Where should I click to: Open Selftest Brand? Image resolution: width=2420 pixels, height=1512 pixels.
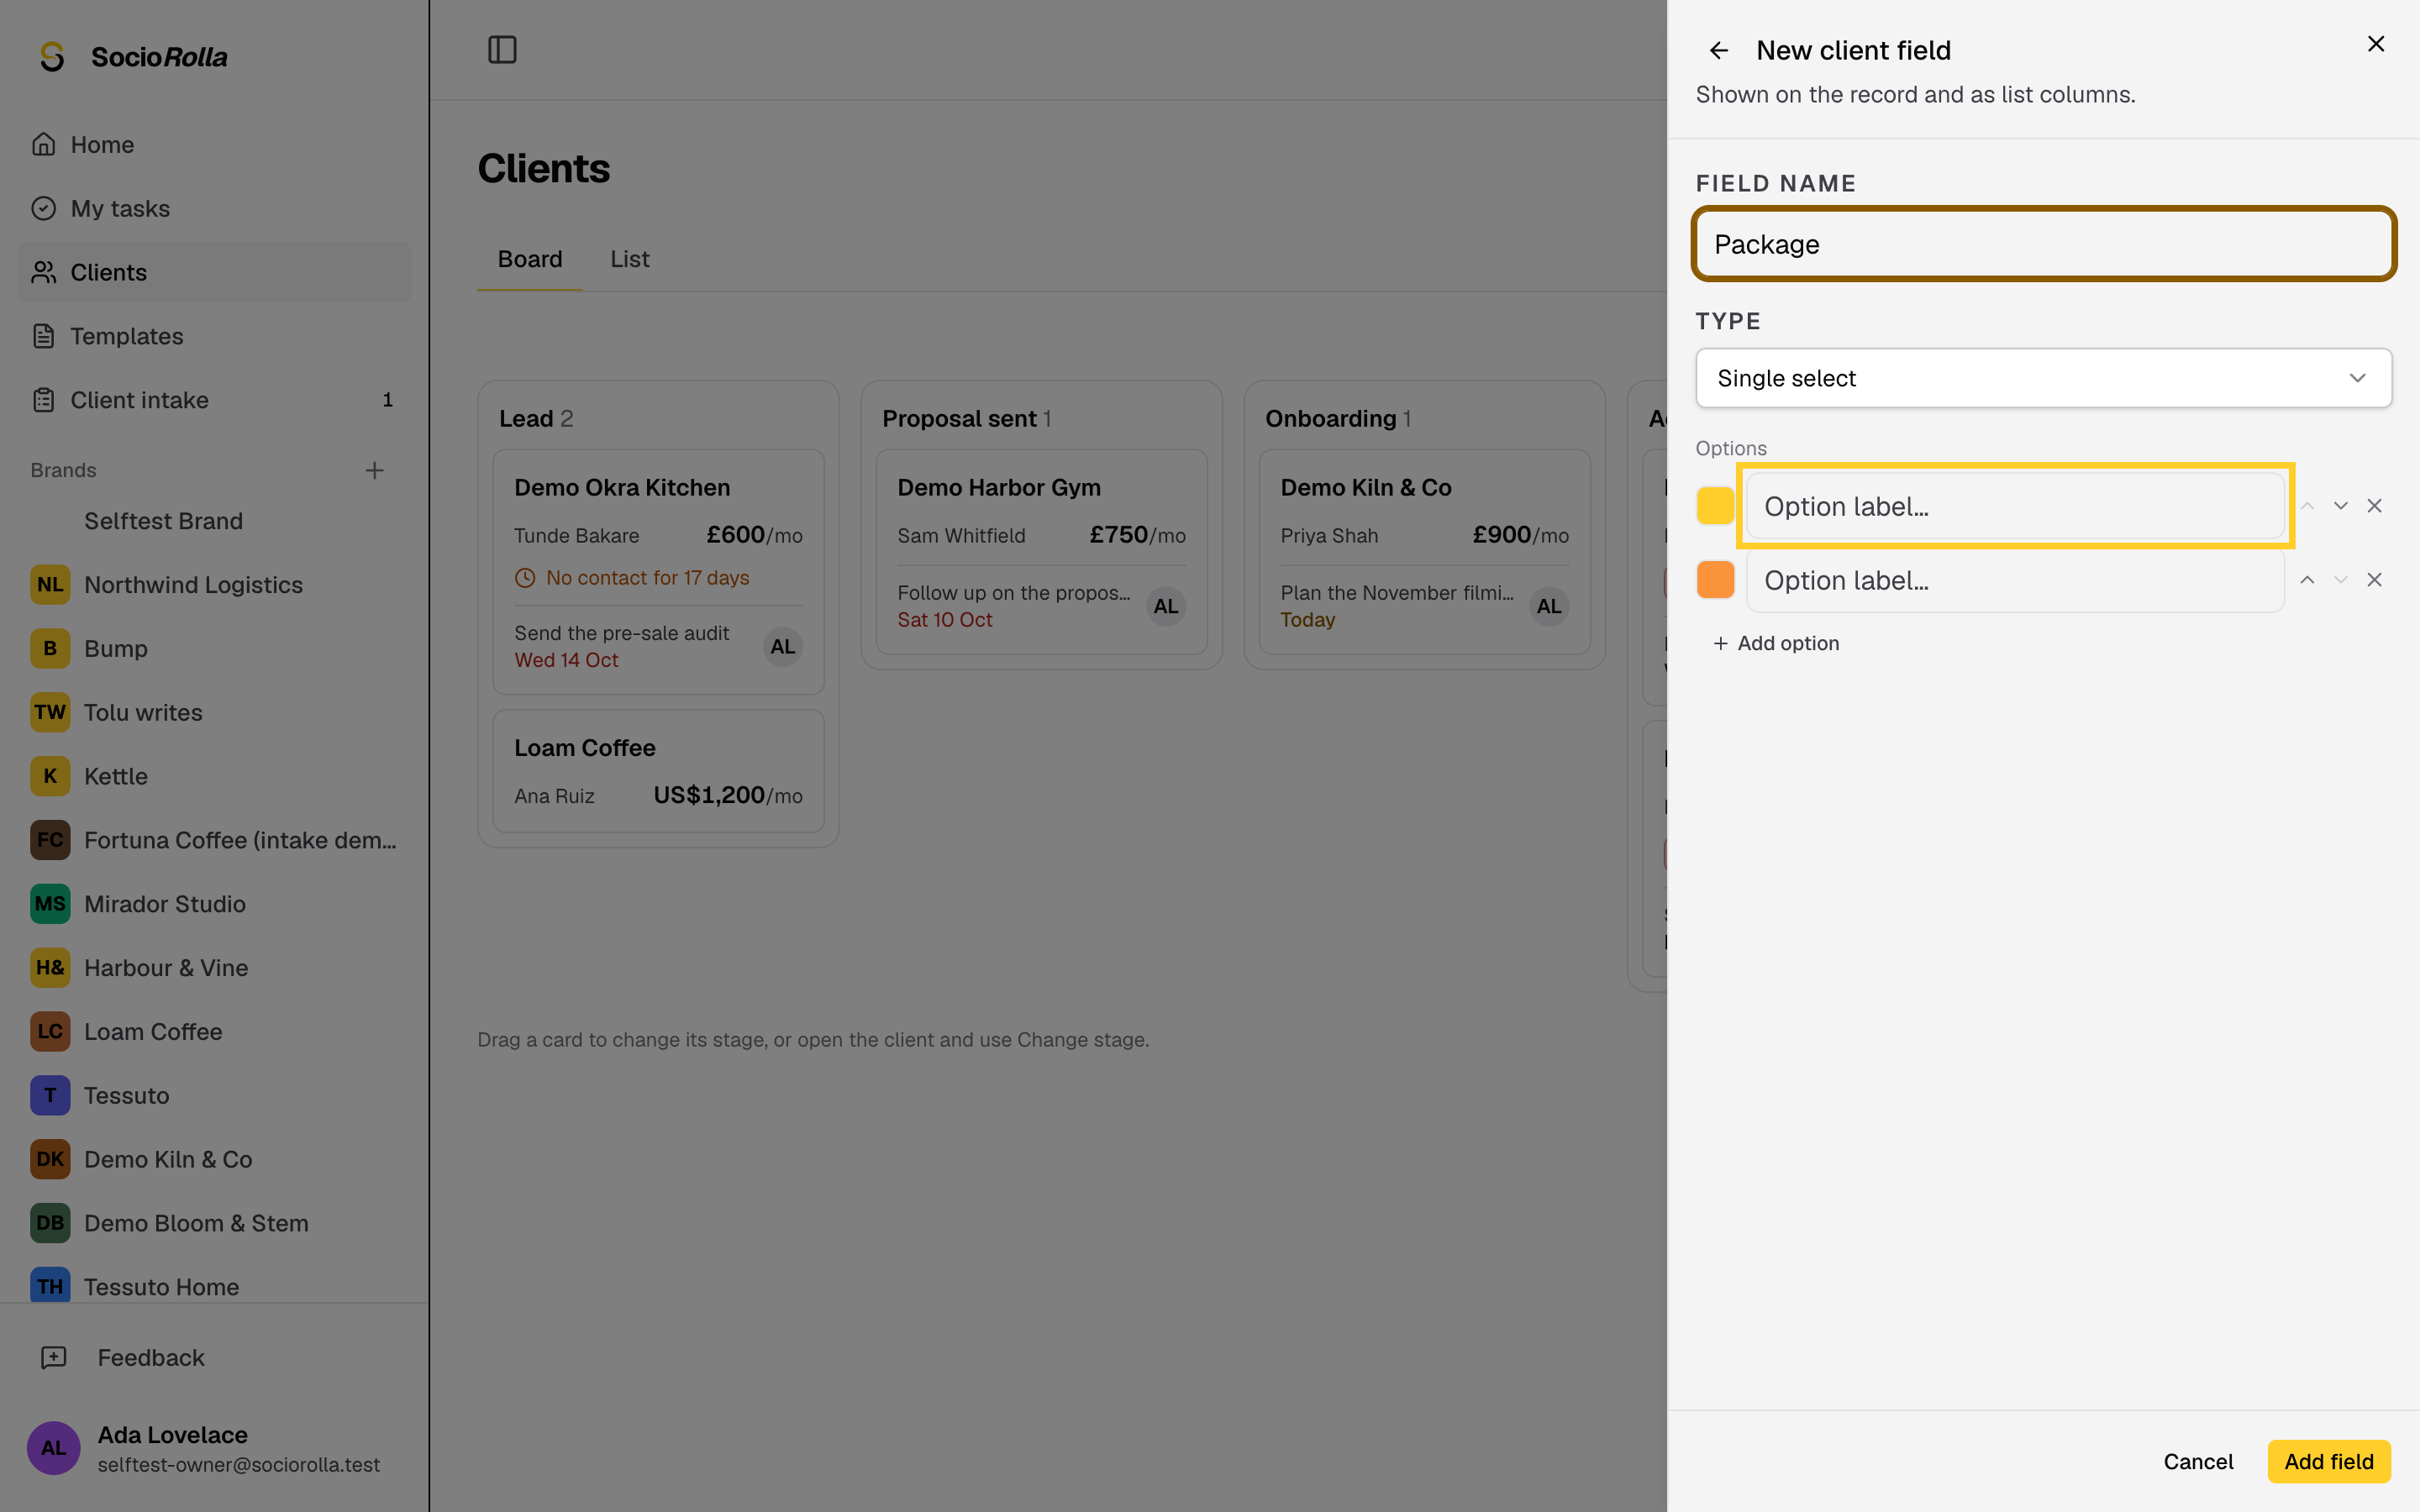coord(214,521)
